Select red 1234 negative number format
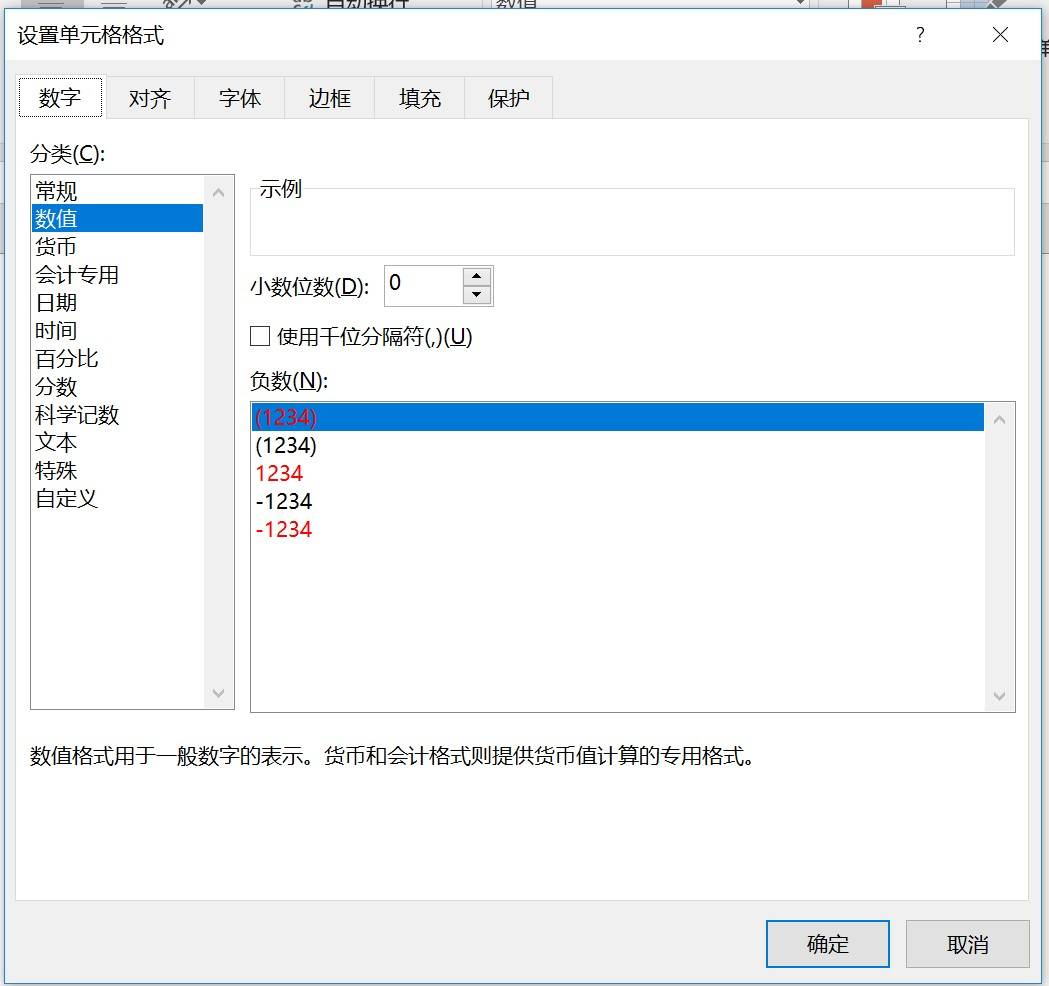 point(280,474)
